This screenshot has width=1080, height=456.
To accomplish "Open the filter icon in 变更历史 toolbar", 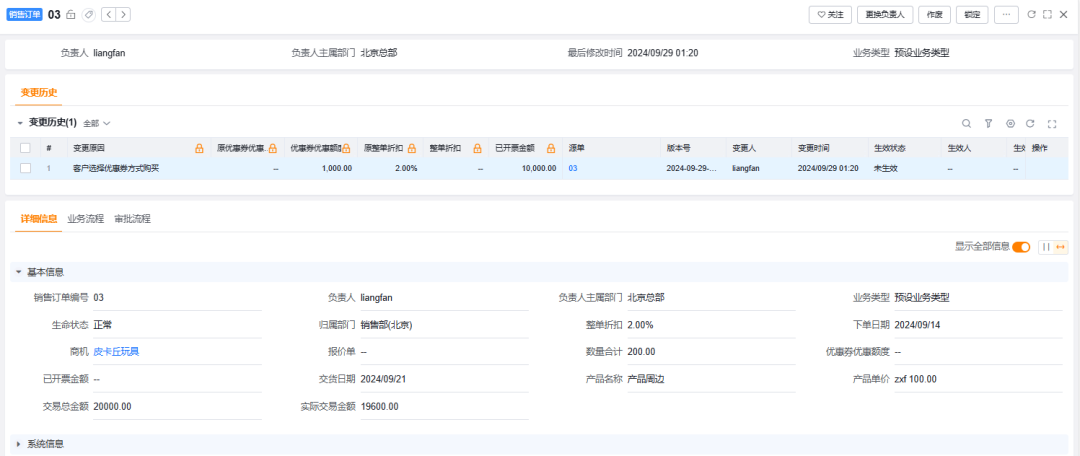I will [988, 123].
